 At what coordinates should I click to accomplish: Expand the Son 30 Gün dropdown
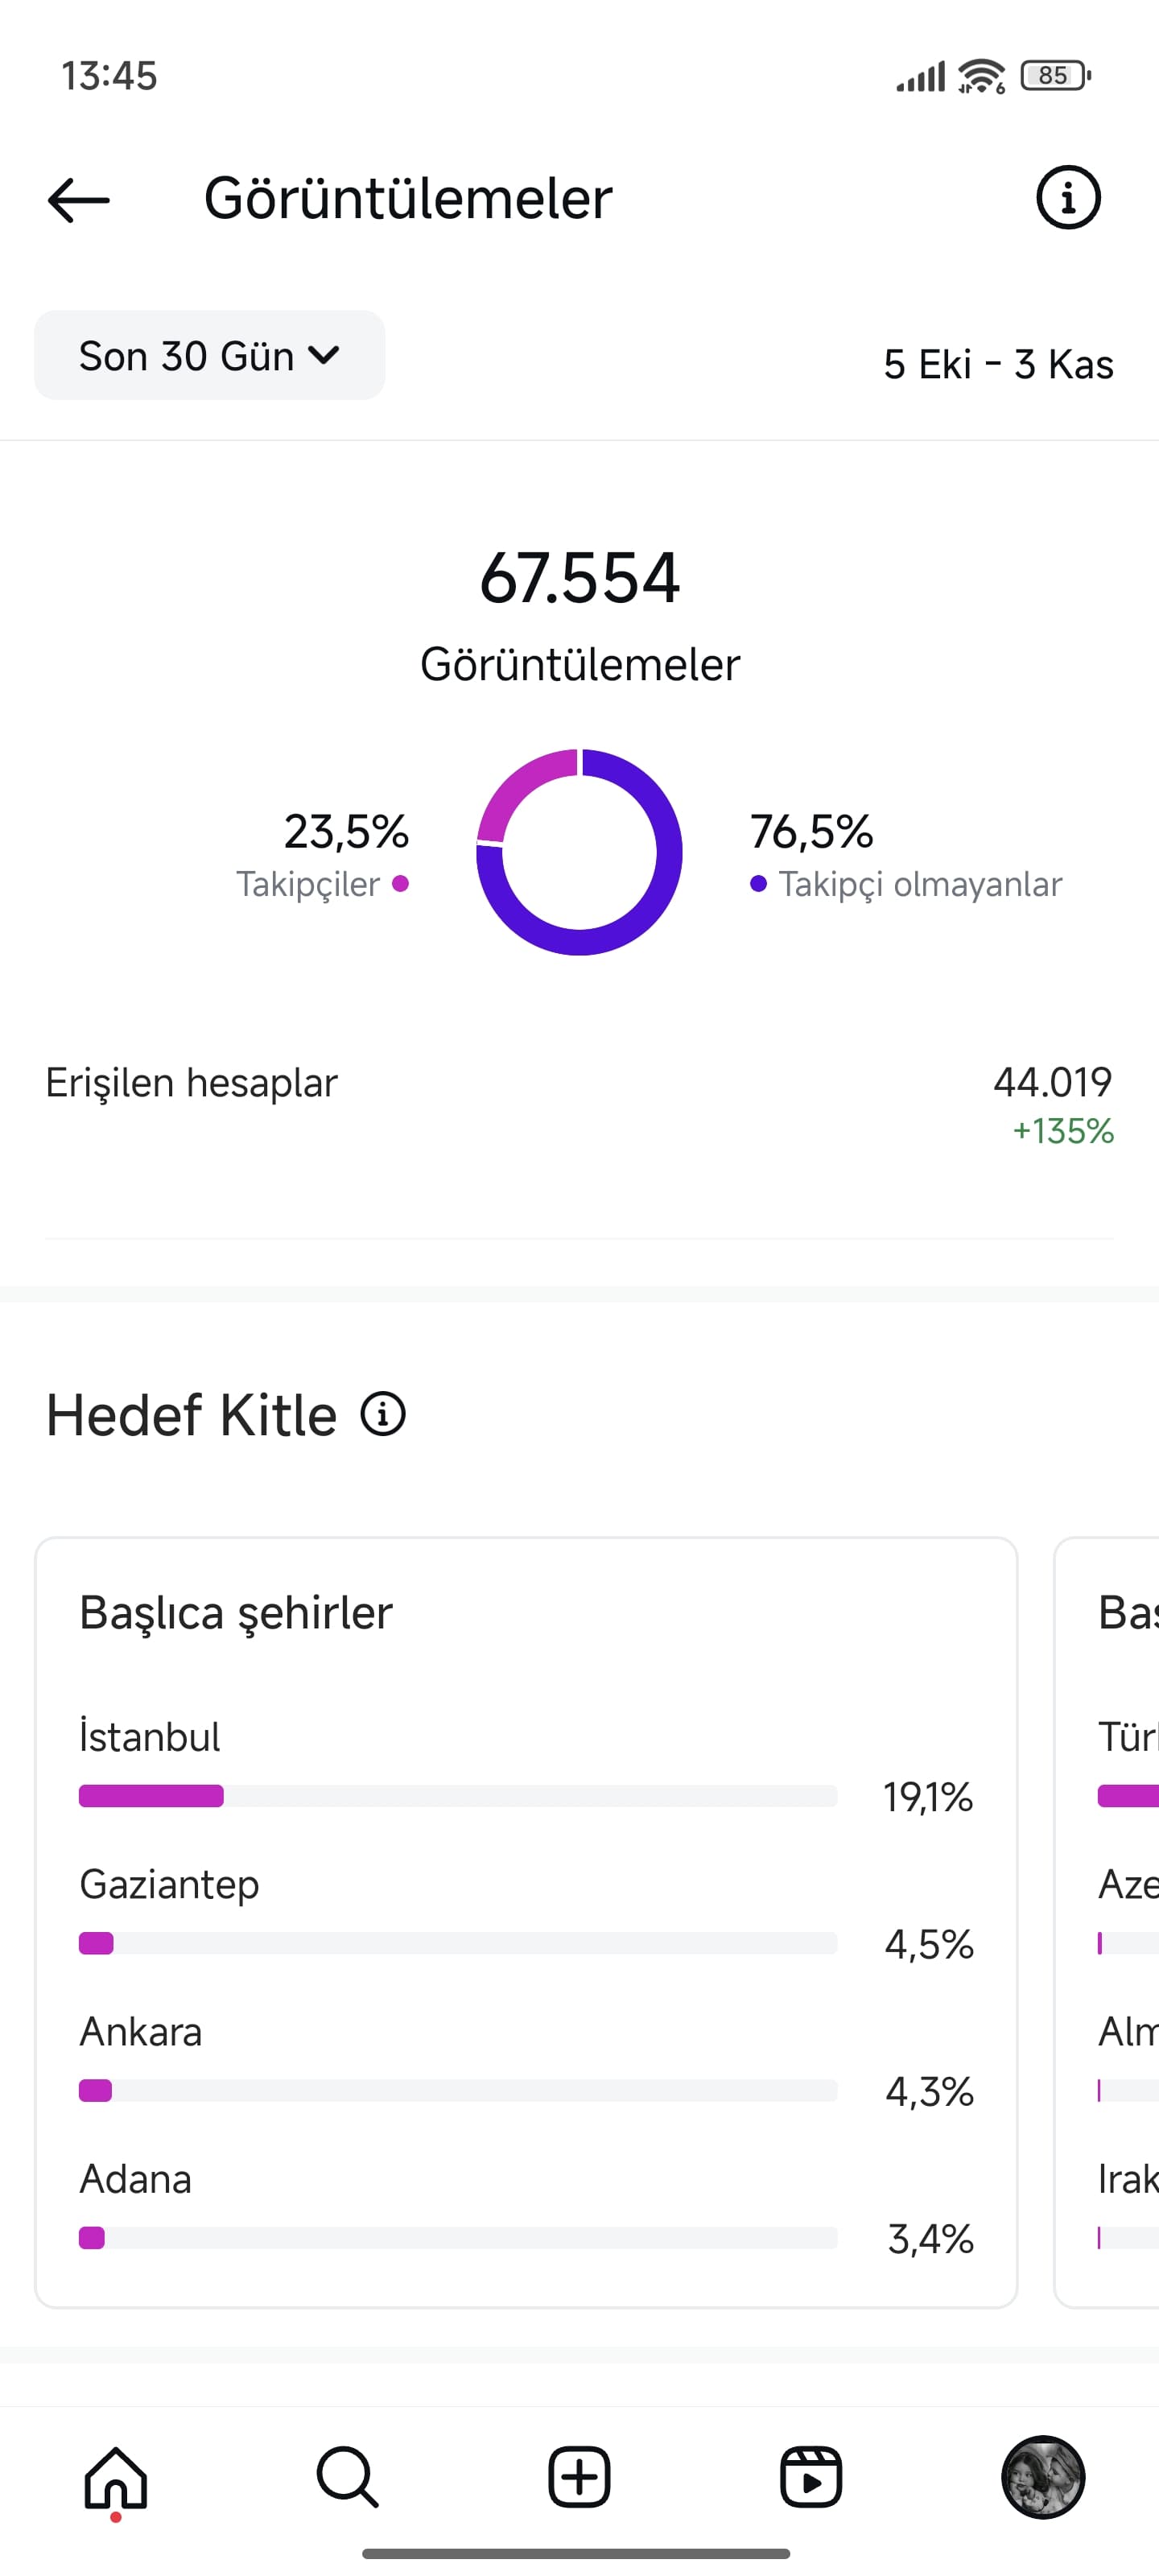coord(210,355)
